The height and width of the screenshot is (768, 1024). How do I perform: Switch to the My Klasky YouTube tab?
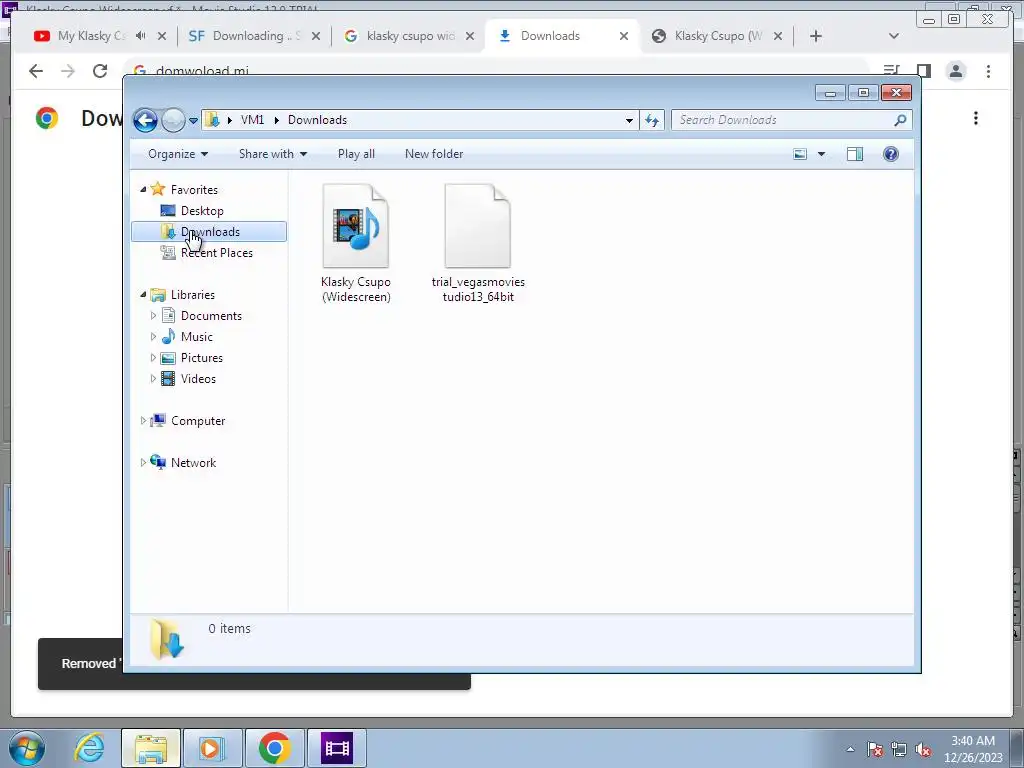[91, 36]
